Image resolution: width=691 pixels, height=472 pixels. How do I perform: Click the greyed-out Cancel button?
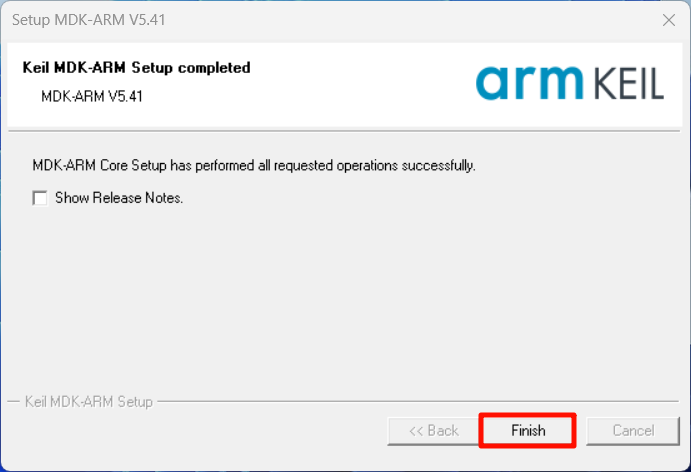pos(633,431)
